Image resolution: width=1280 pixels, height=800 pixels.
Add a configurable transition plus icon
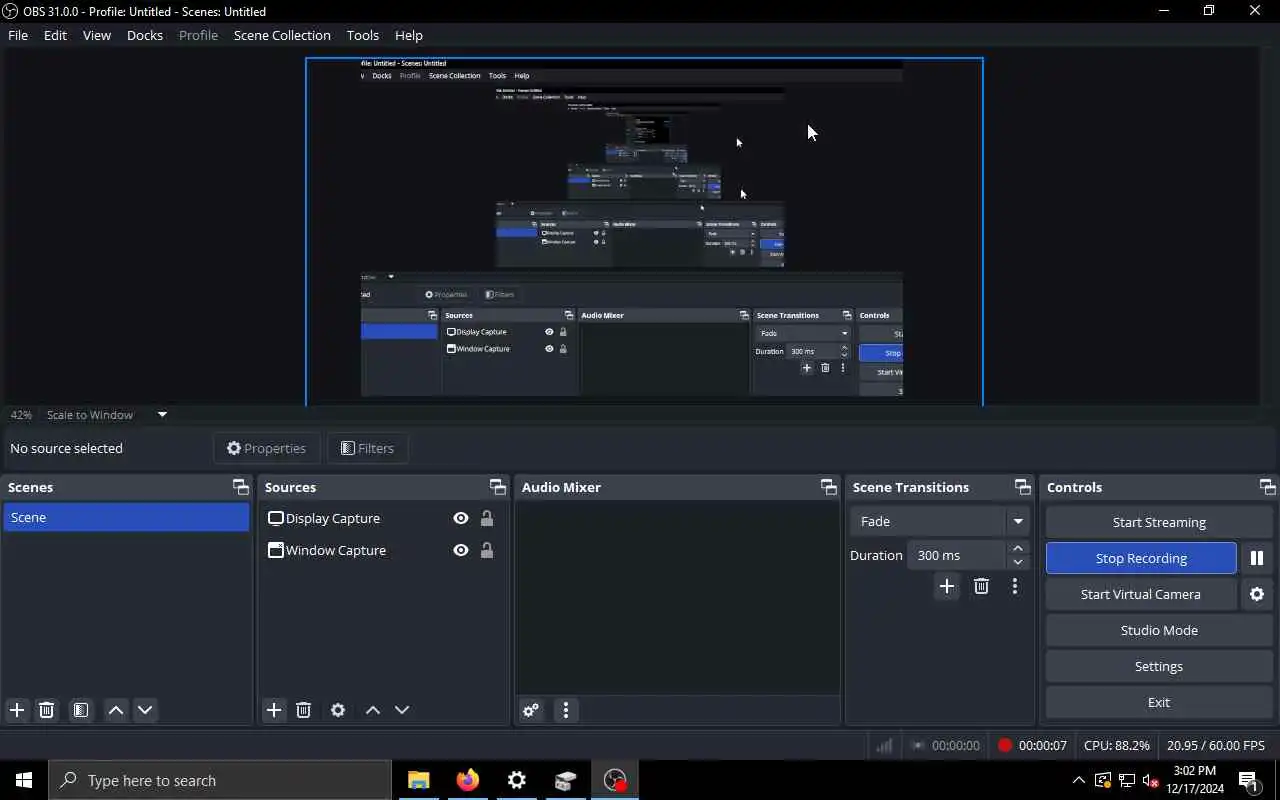(947, 586)
